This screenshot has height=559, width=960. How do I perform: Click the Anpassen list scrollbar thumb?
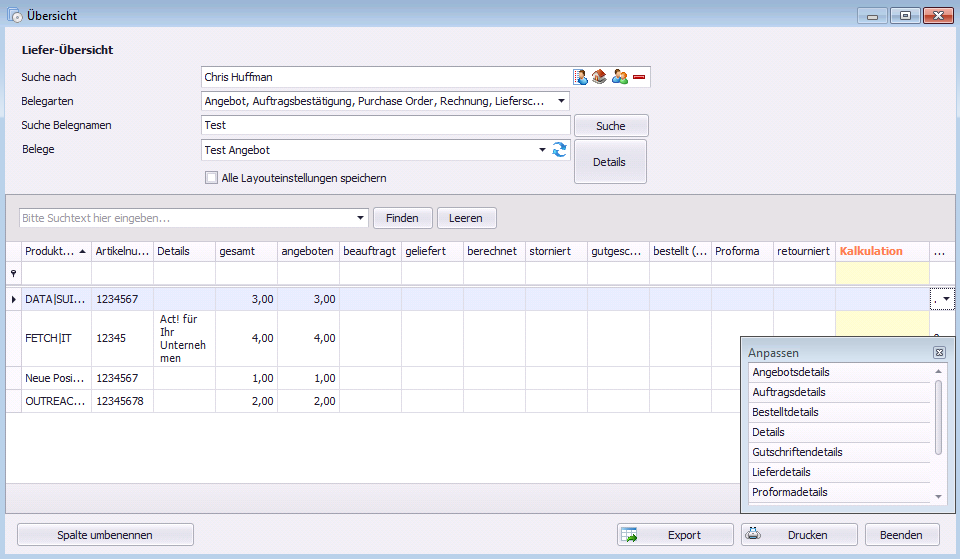(939, 417)
